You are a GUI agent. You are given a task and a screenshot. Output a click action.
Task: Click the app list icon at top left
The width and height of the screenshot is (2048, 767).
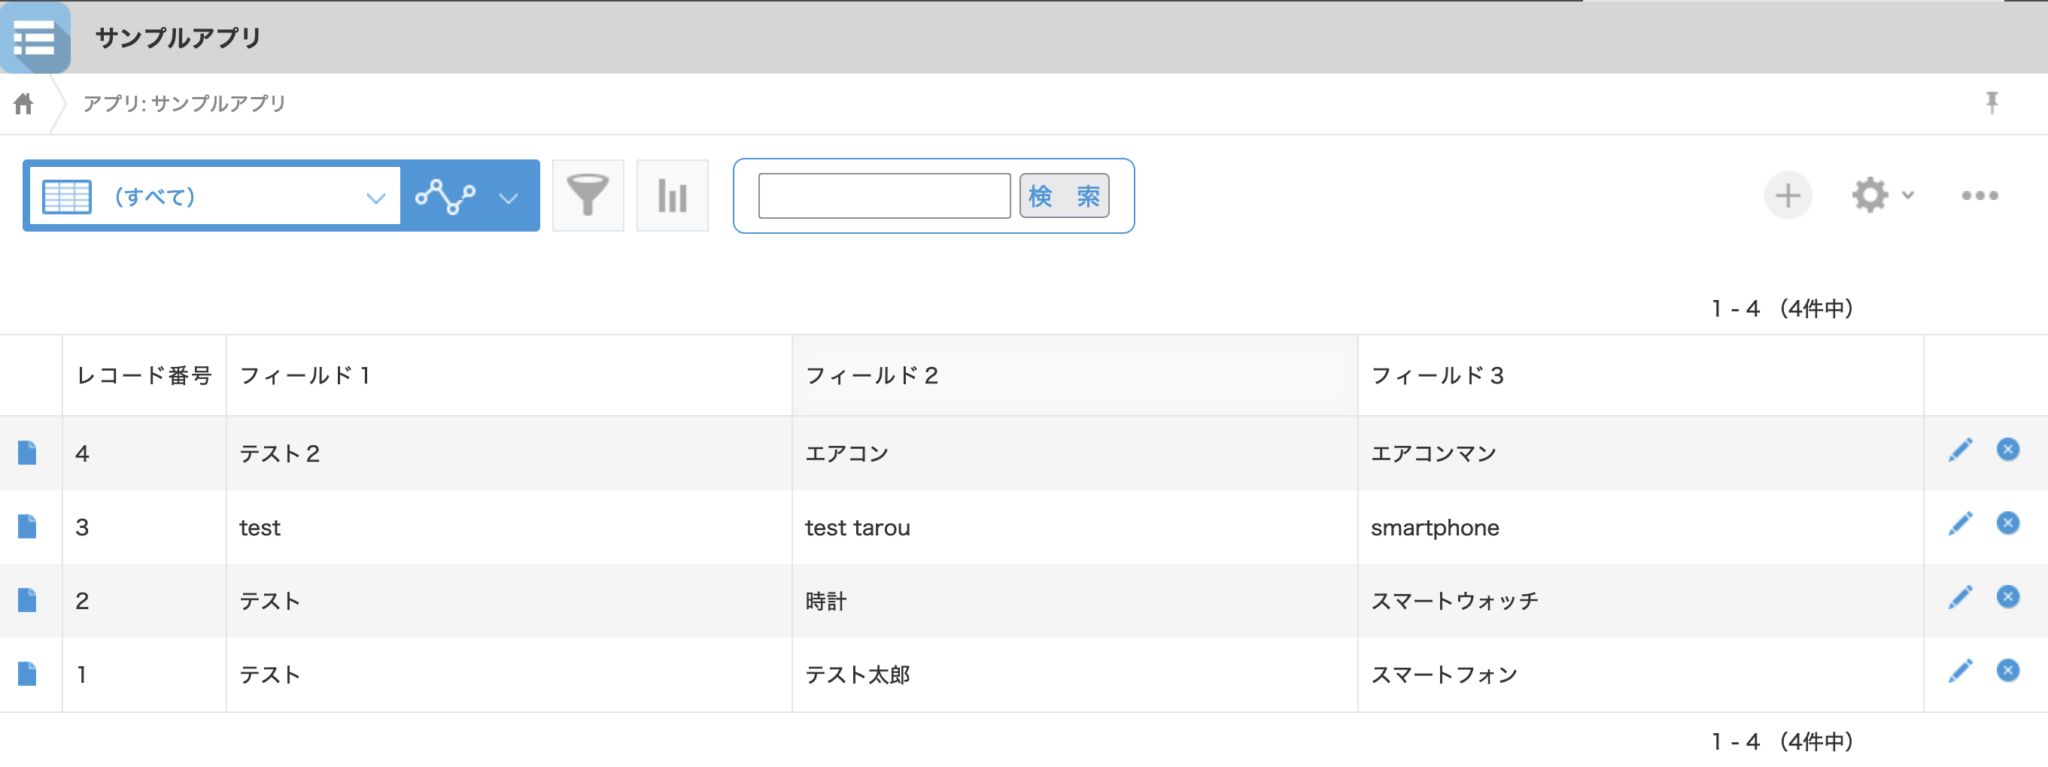(35, 38)
